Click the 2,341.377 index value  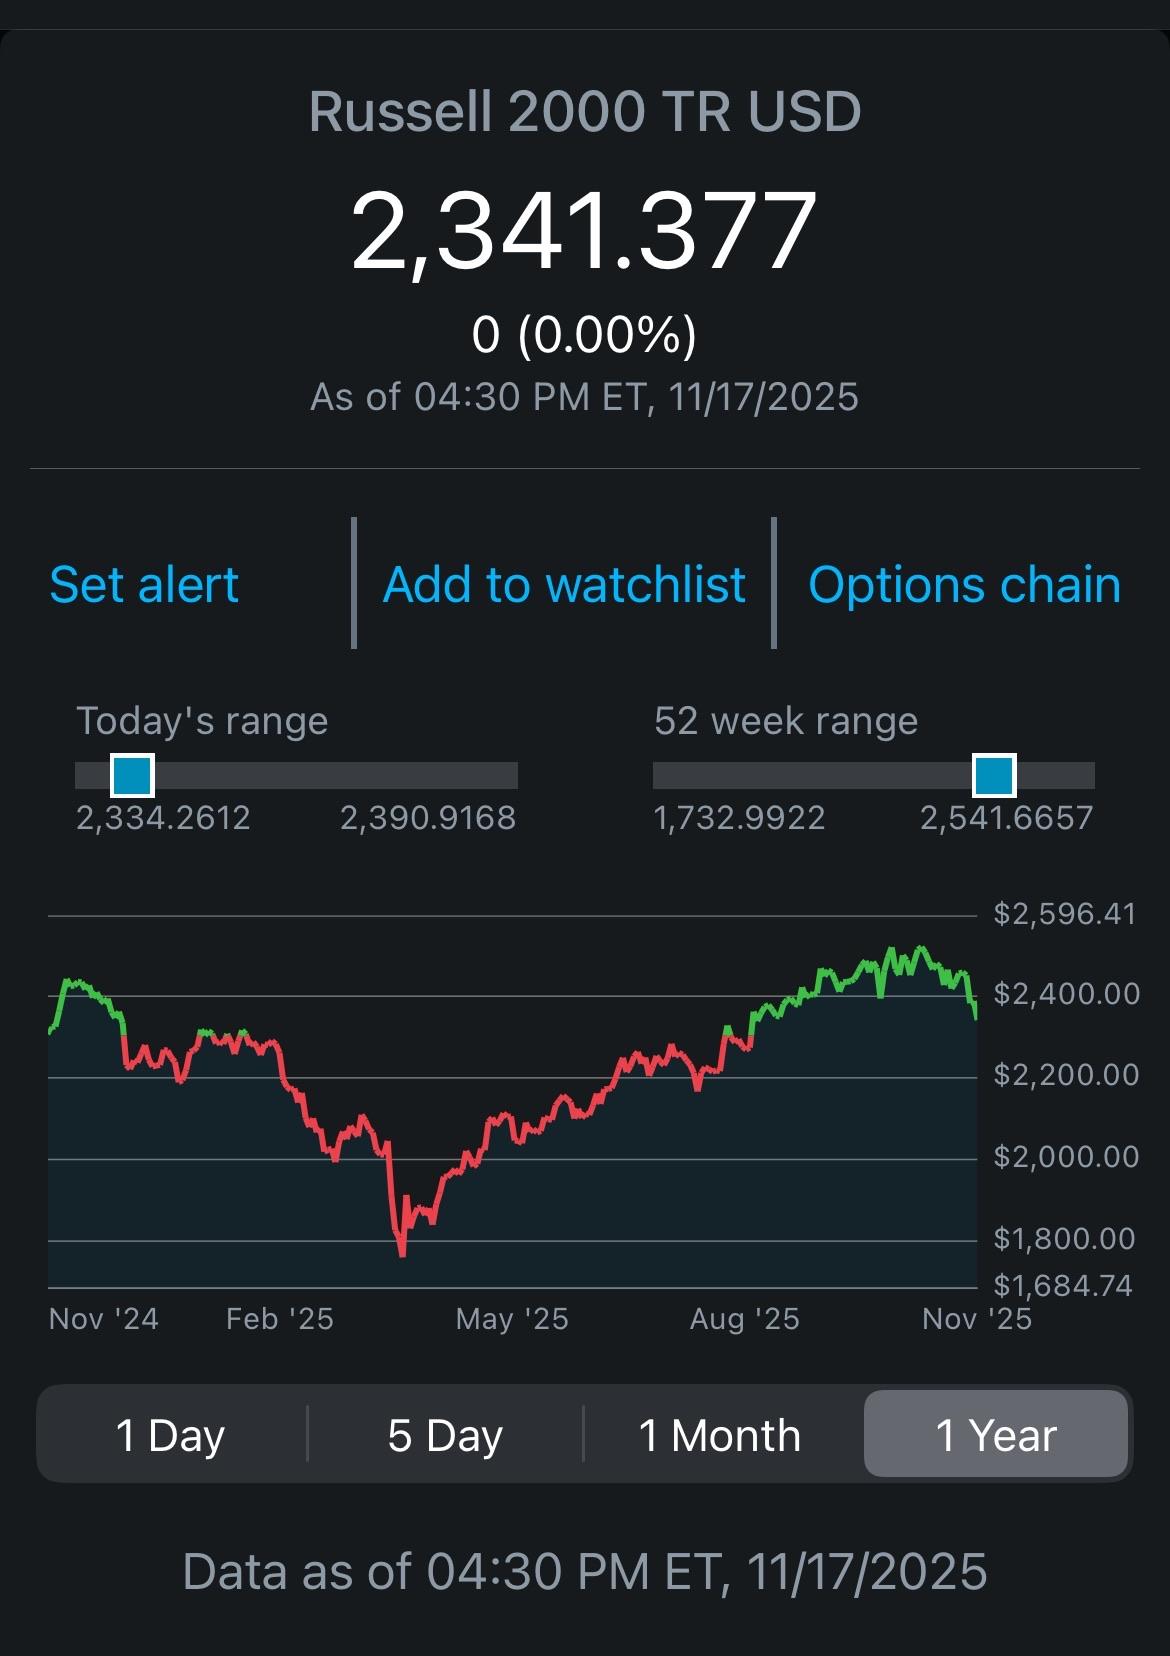click(x=585, y=231)
